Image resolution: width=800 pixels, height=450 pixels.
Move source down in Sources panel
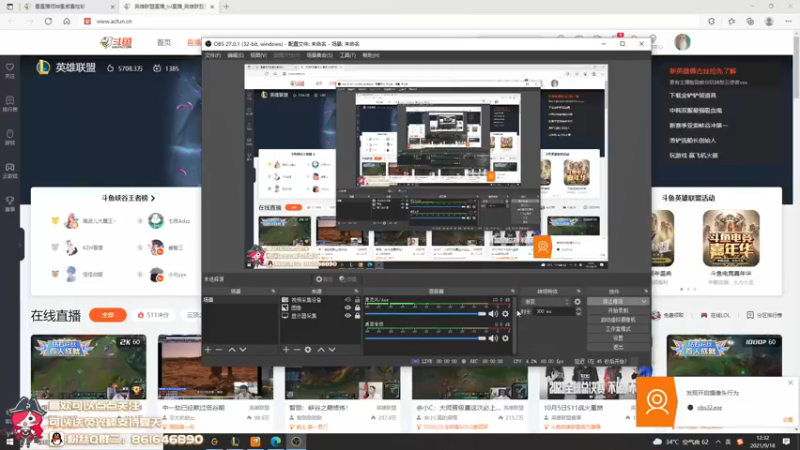tap(332, 349)
